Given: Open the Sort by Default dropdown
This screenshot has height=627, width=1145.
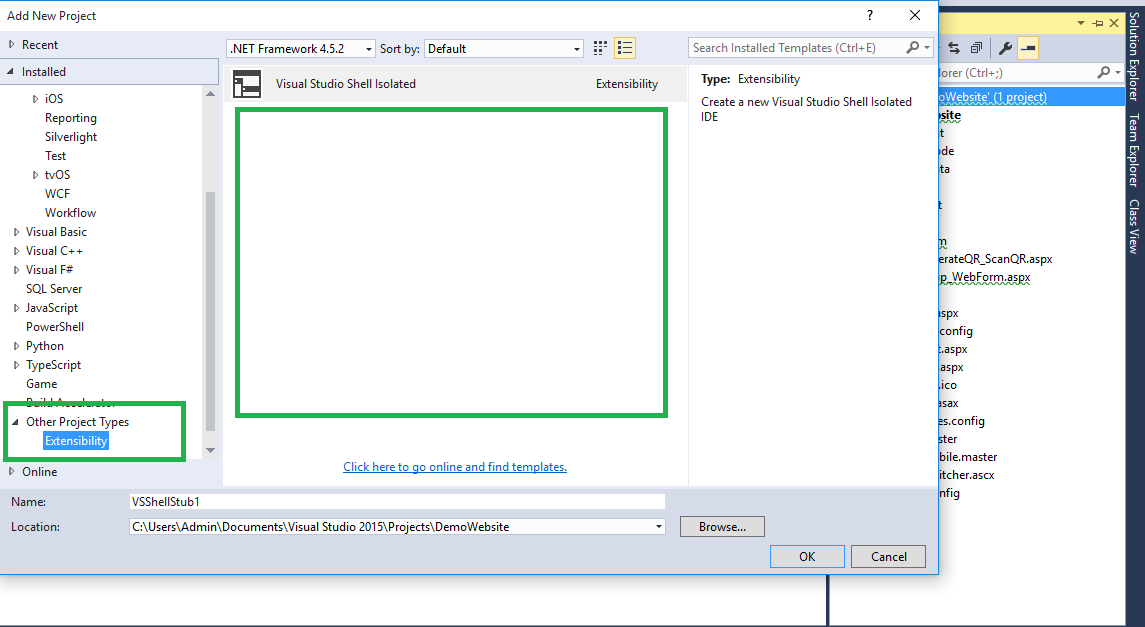Looking at the screenshot, I should click(x=577, y=47).
